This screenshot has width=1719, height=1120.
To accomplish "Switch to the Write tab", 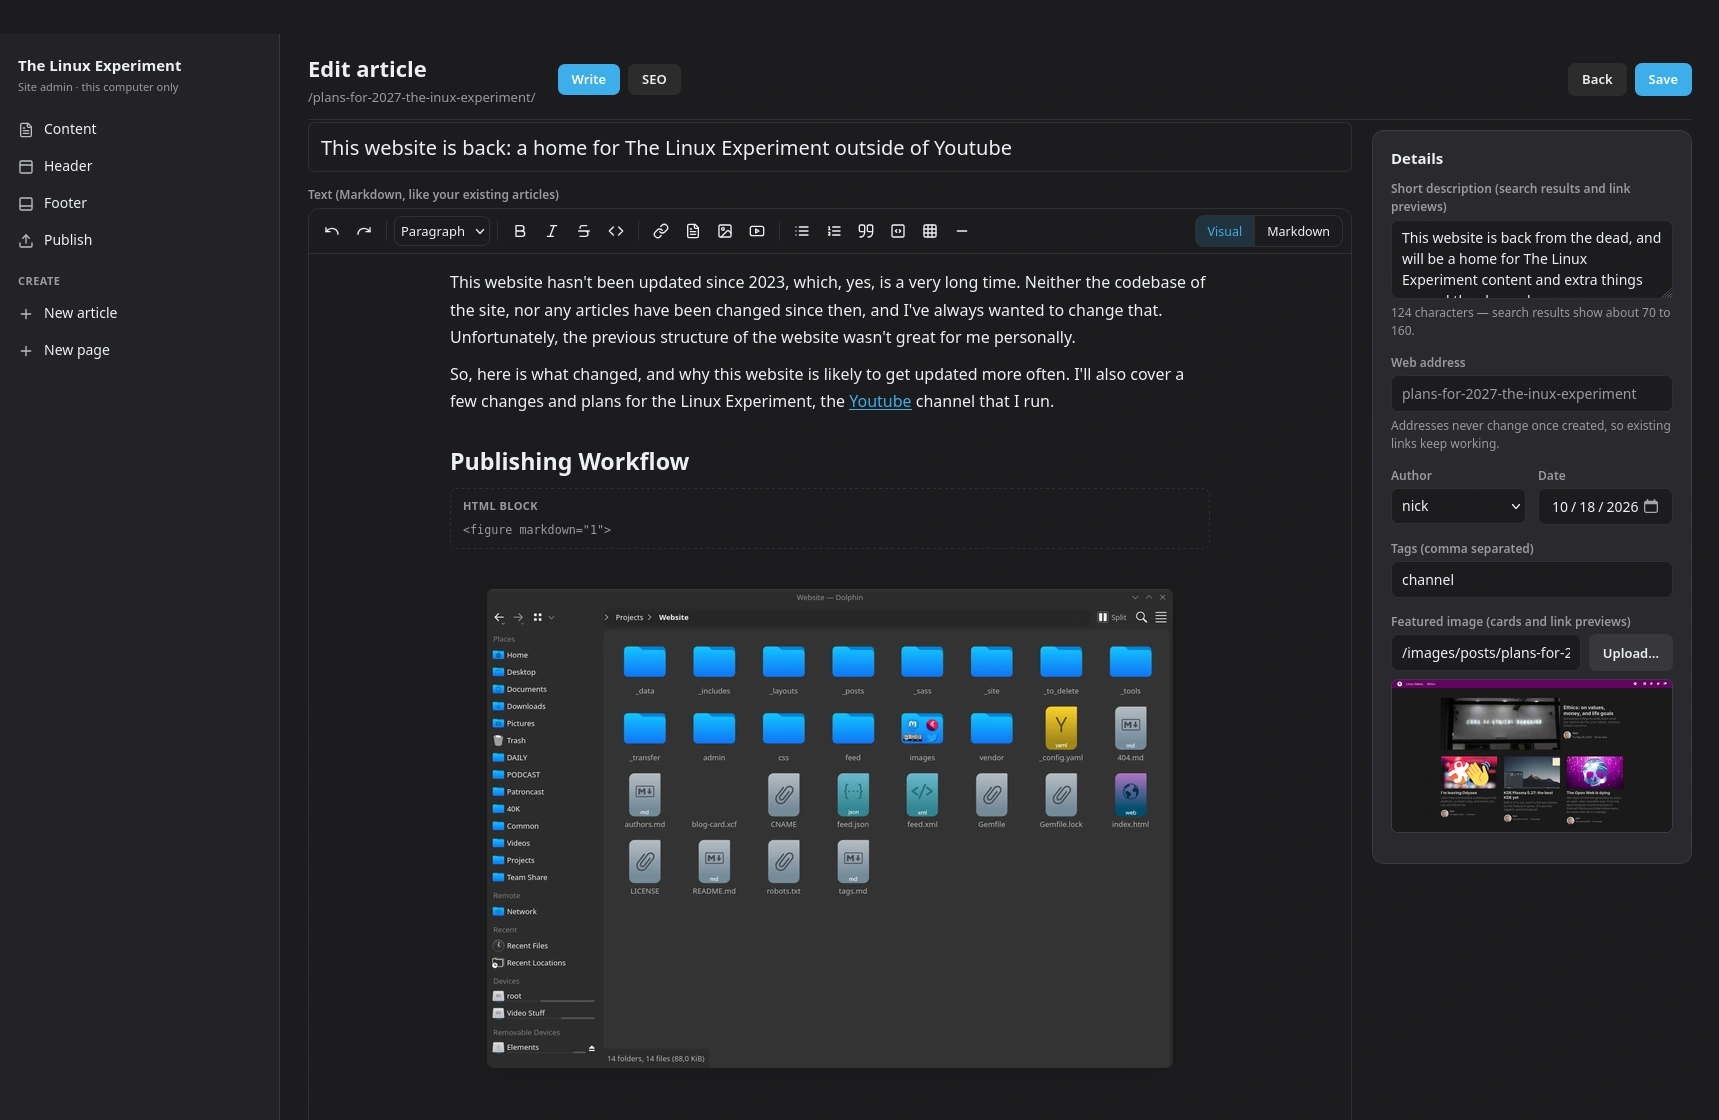I will (589, 79).
